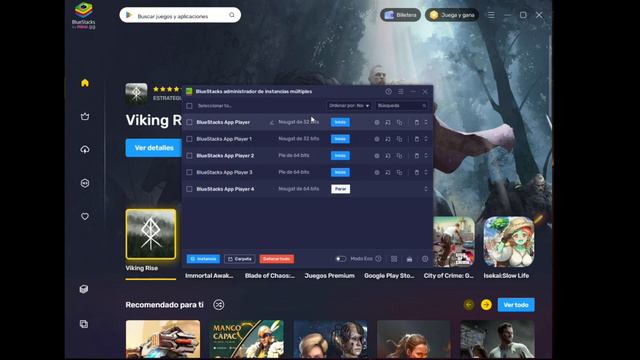The height and width of the screenshot is (360, 640).
Task: Click the Ver todo button
Action: (516, 305)
